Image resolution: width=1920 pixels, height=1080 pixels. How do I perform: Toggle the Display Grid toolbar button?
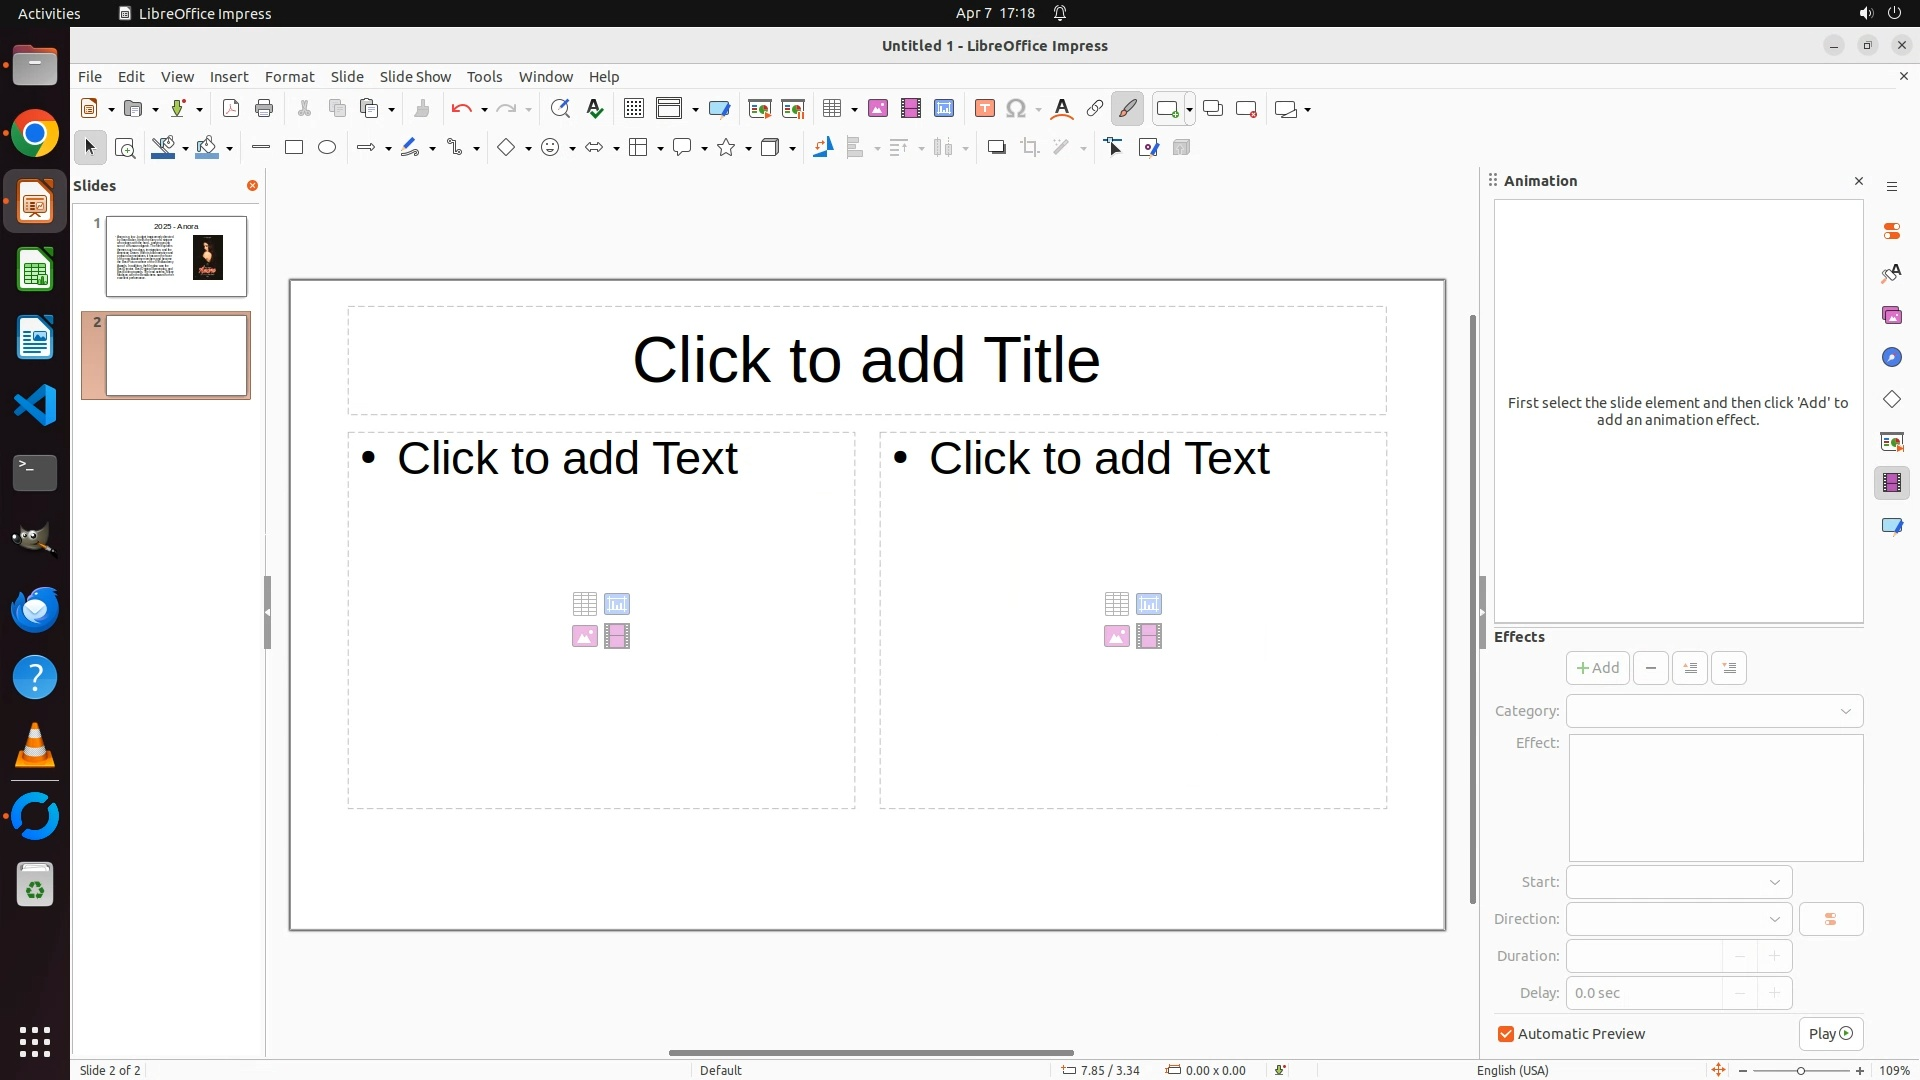click(633, 109)
